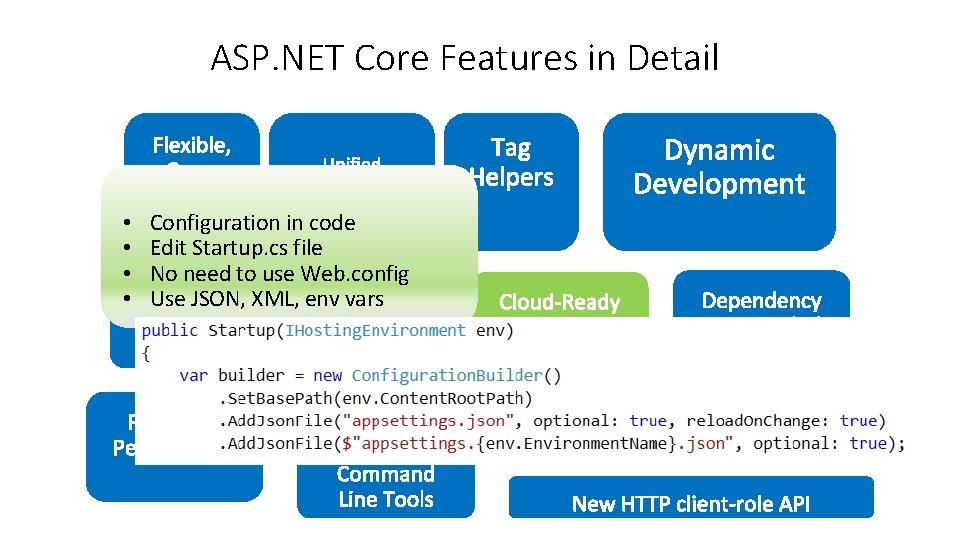Select the AddJsonFile line with env.EnvironmentName
This screenshot has width=960, height=540.
coord(561,443)
